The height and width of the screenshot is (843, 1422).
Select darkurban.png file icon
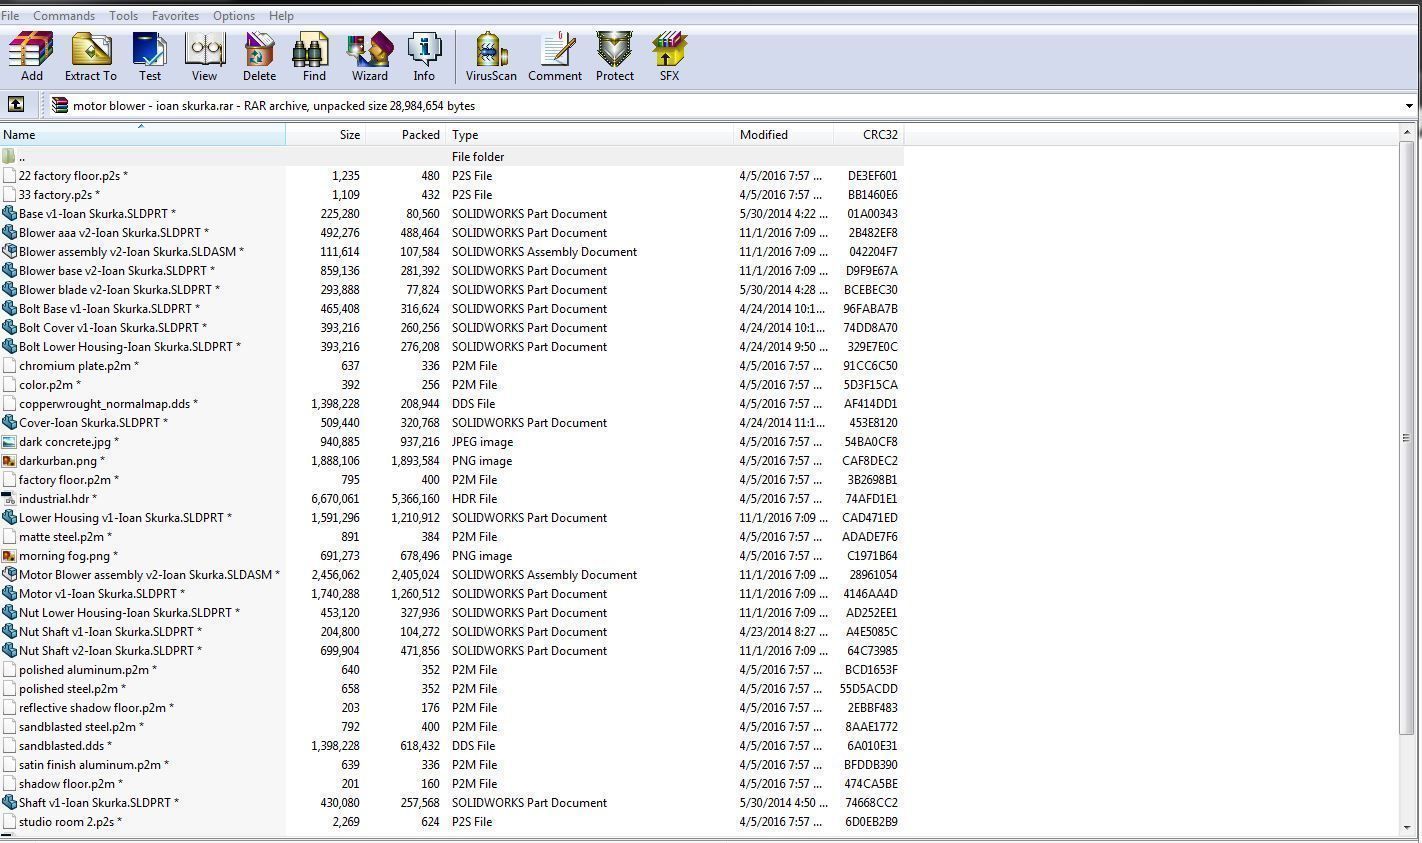click(x=10, y=460)
